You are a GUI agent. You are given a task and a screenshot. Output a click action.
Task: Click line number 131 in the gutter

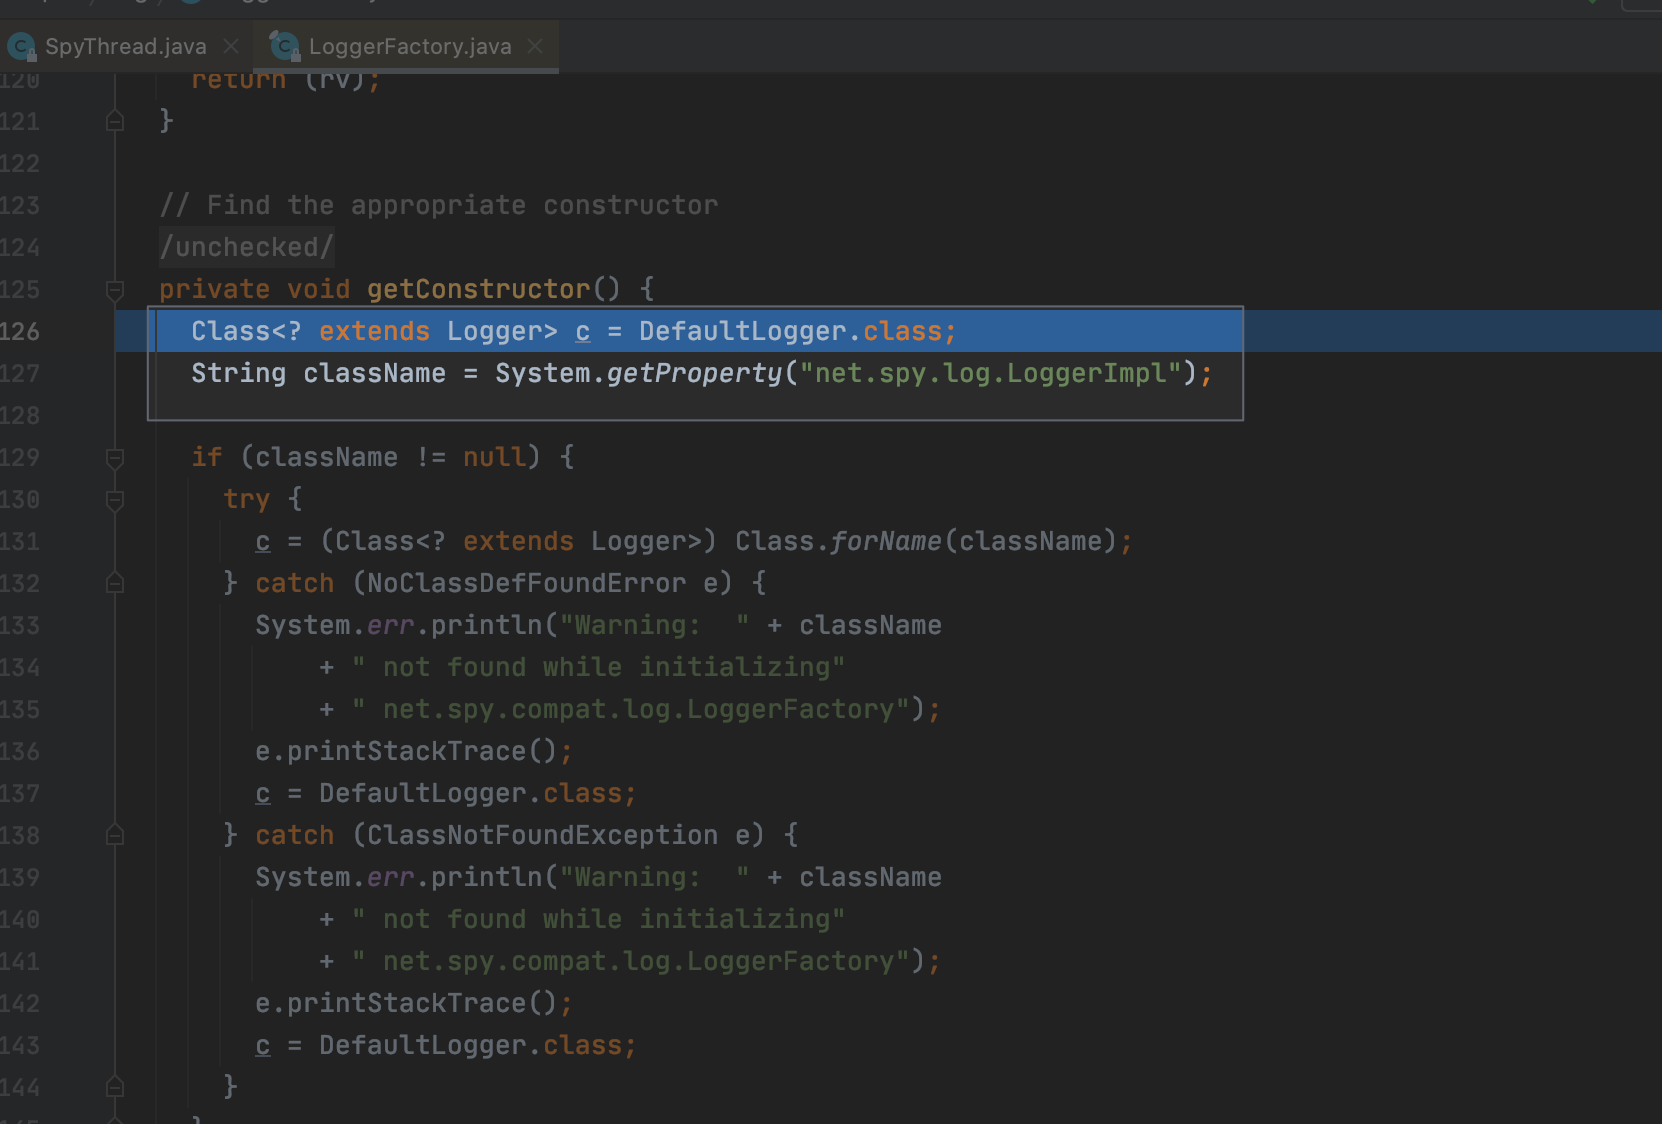(x=20, y=541)
